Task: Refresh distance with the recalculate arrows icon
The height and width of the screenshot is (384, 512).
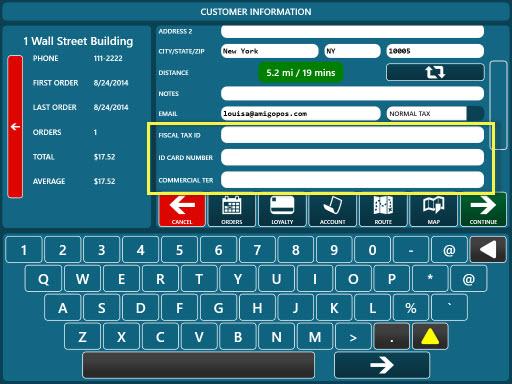Action: tap(435, 72)
